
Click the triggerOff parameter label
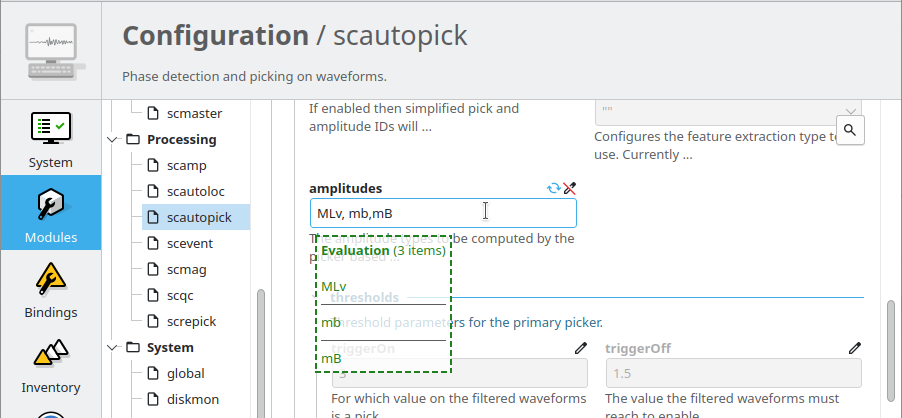pyautogui.click(x=638, y=348)
